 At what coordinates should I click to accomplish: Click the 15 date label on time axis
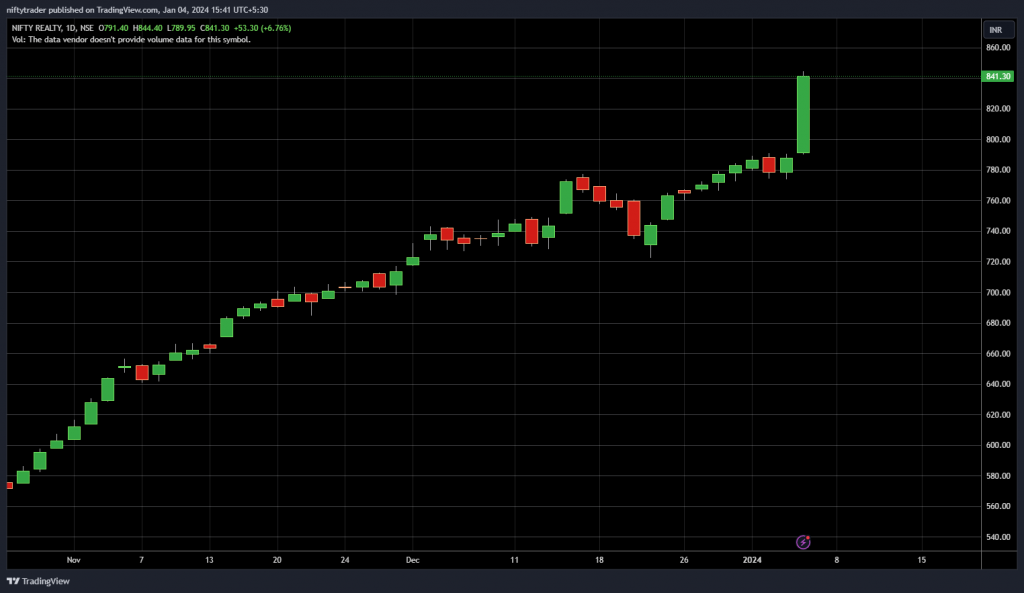921,560
